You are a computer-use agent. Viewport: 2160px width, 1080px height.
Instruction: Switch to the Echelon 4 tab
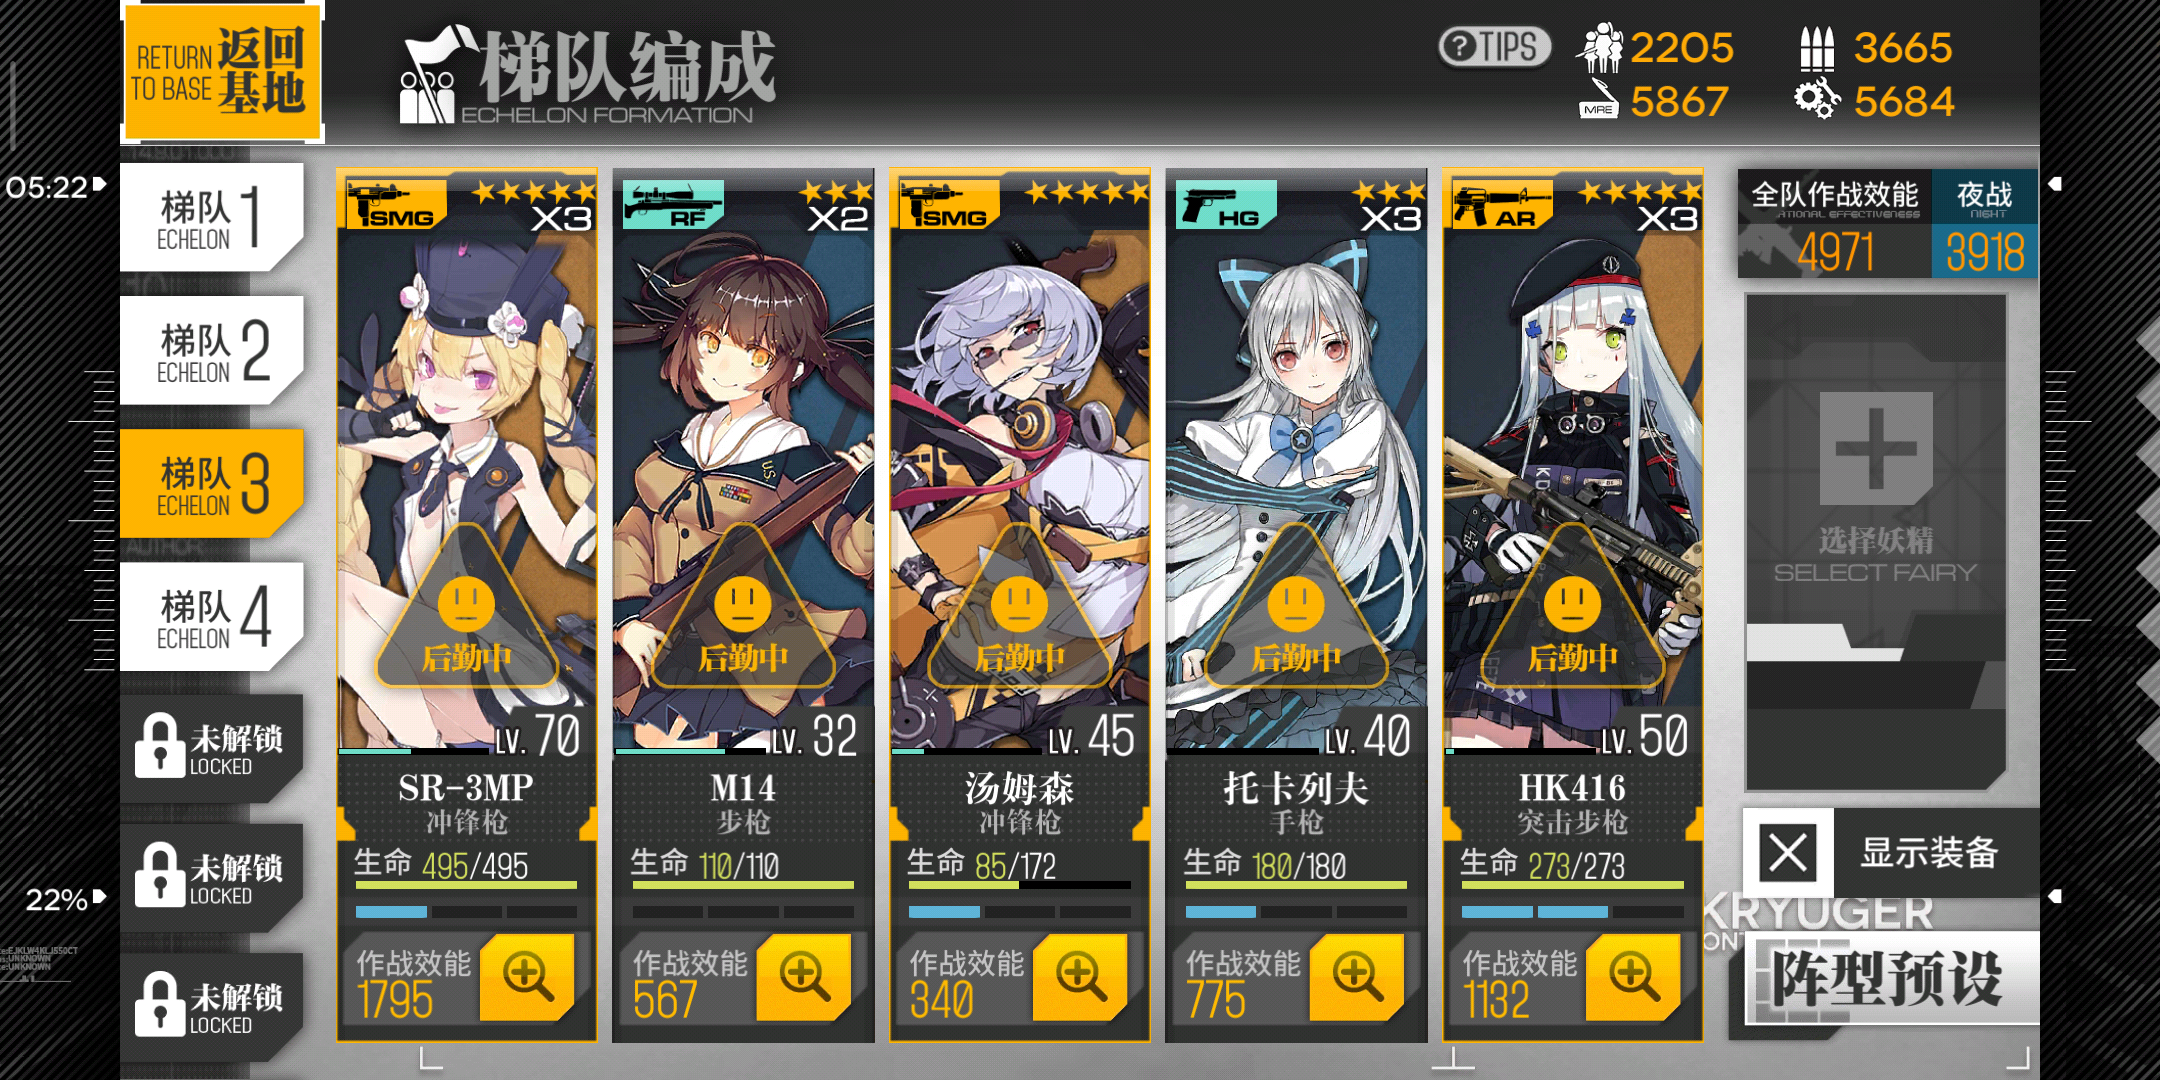point(212,616)
